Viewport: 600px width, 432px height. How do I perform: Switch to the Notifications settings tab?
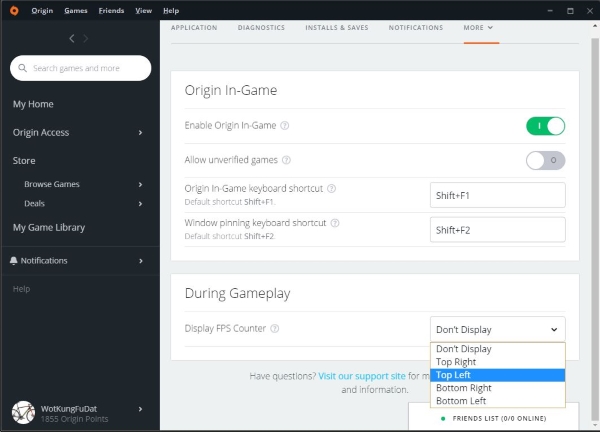pos(416,28)
